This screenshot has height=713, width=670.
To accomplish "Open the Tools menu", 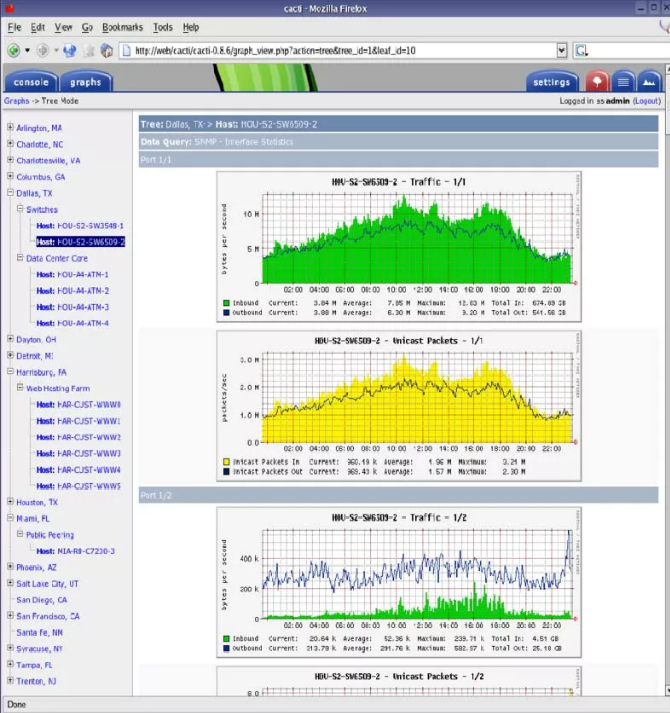I will coord(163,27).
